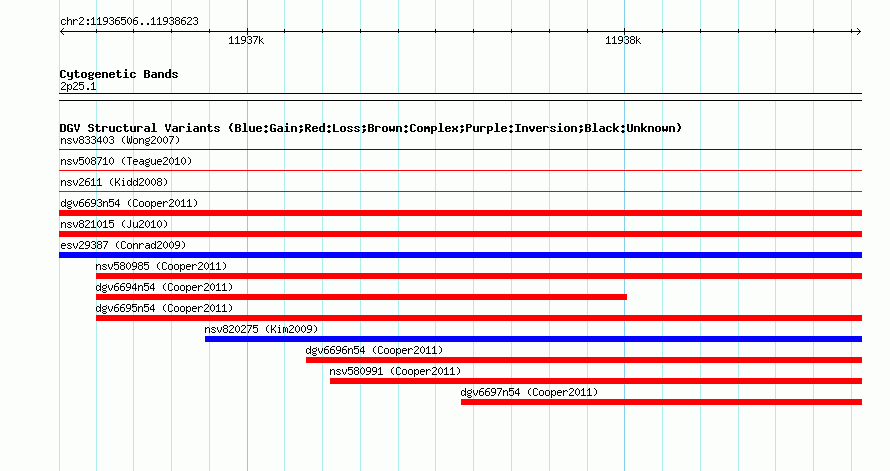Click the 11938k ruler tick label
The width and height of the screenshot is (890, 471).
tap(623, 40)
